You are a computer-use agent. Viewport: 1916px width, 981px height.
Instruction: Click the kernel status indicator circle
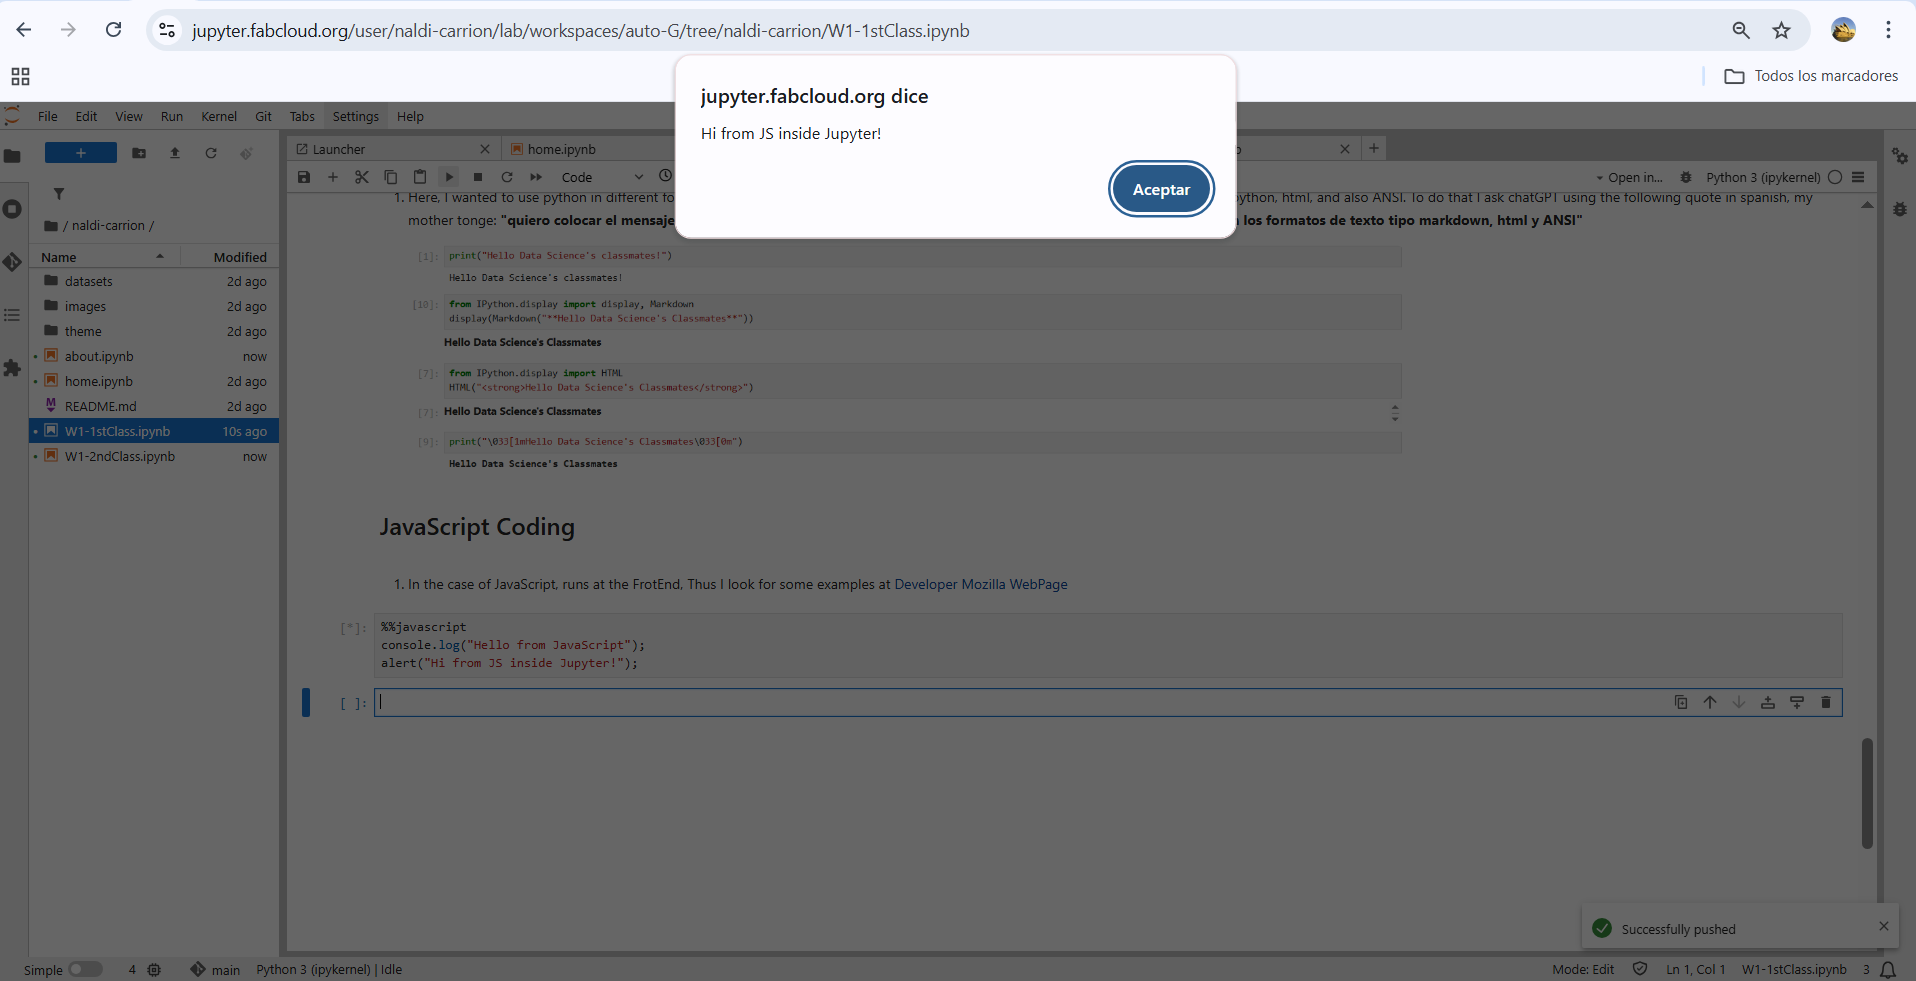tap(1836, 177)
